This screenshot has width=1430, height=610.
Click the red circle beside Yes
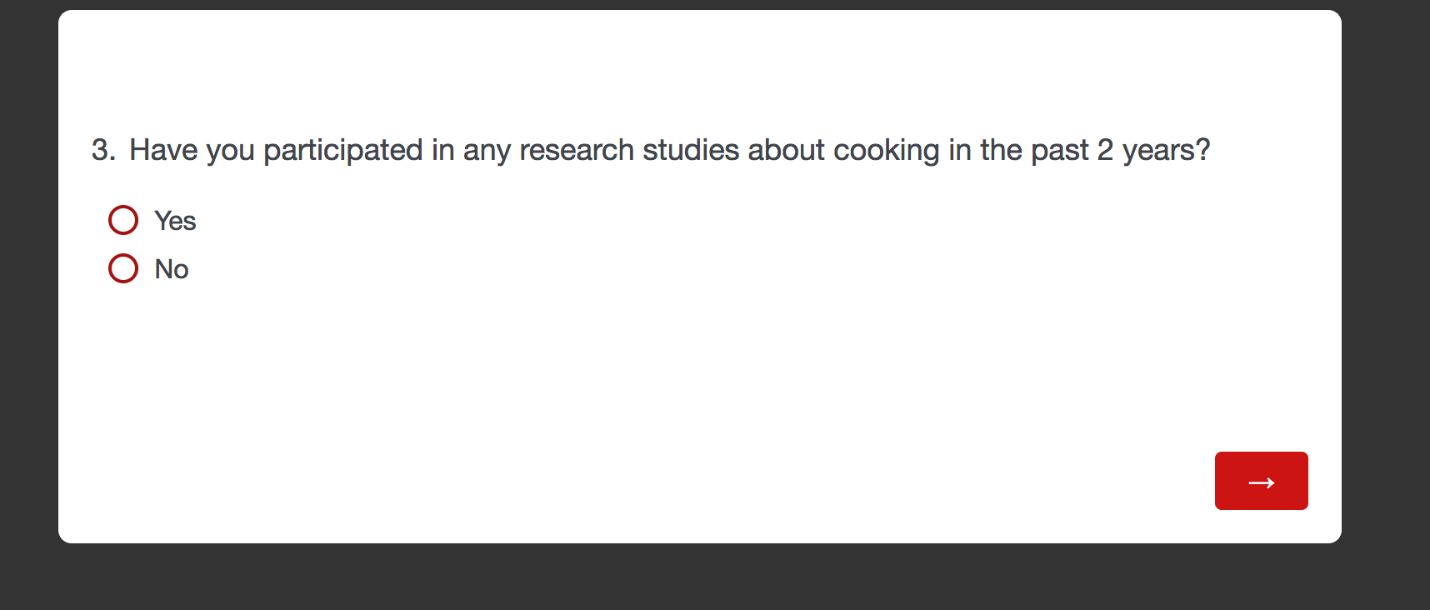click(123, 220)
